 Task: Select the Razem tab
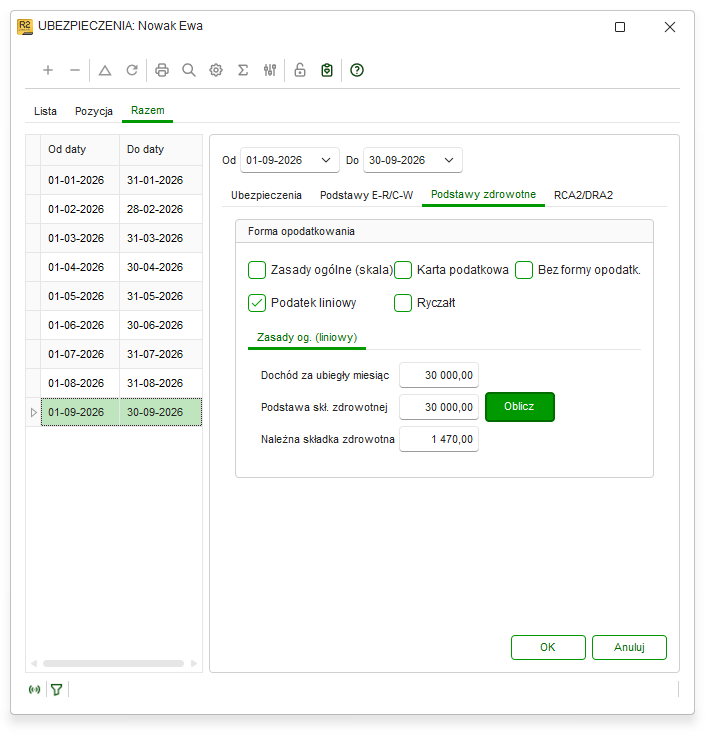point(148,111)
